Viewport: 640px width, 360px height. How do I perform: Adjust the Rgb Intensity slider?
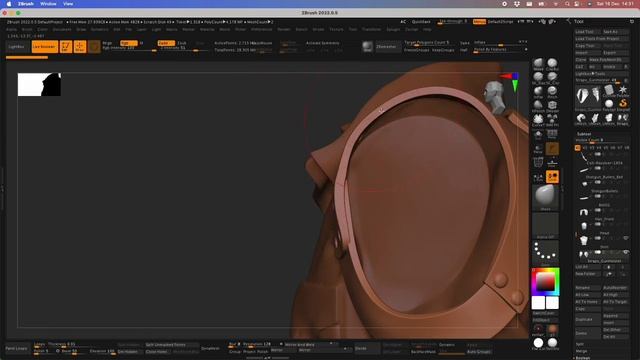(129, 48)
